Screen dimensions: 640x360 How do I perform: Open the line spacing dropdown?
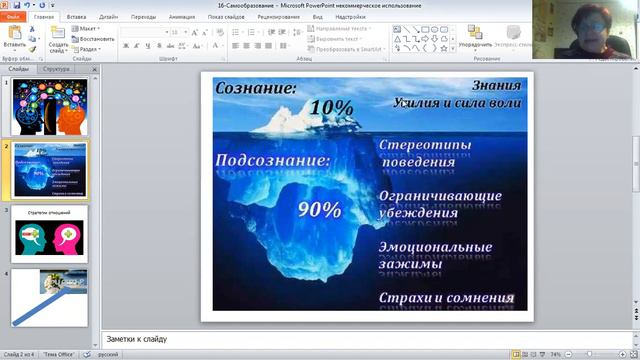pos(298,32)
